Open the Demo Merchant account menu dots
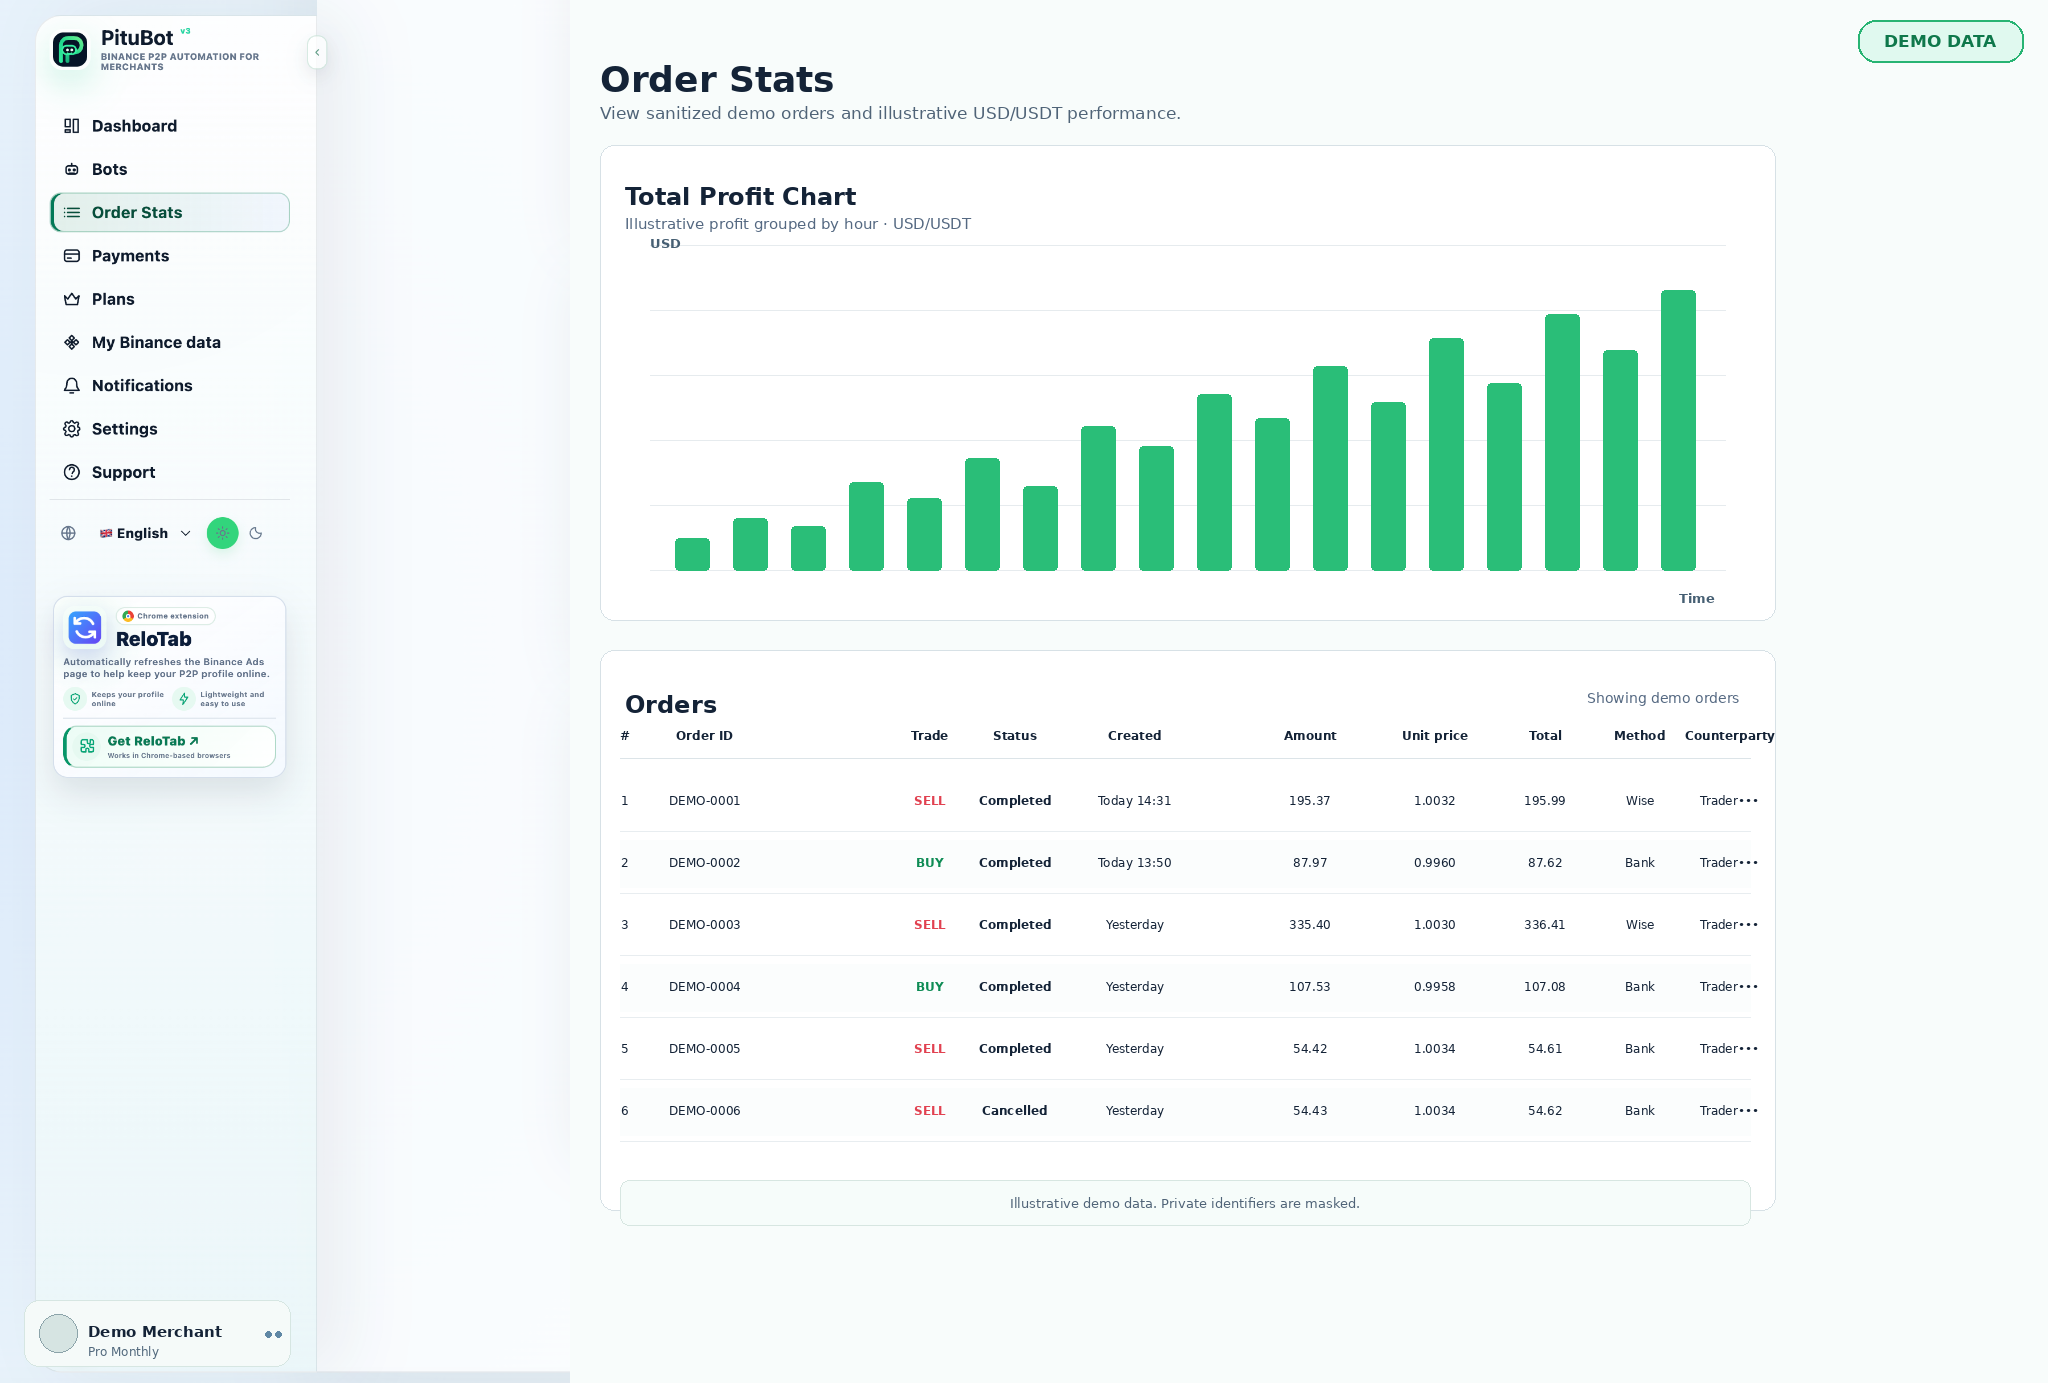 tap(273, 1334)
